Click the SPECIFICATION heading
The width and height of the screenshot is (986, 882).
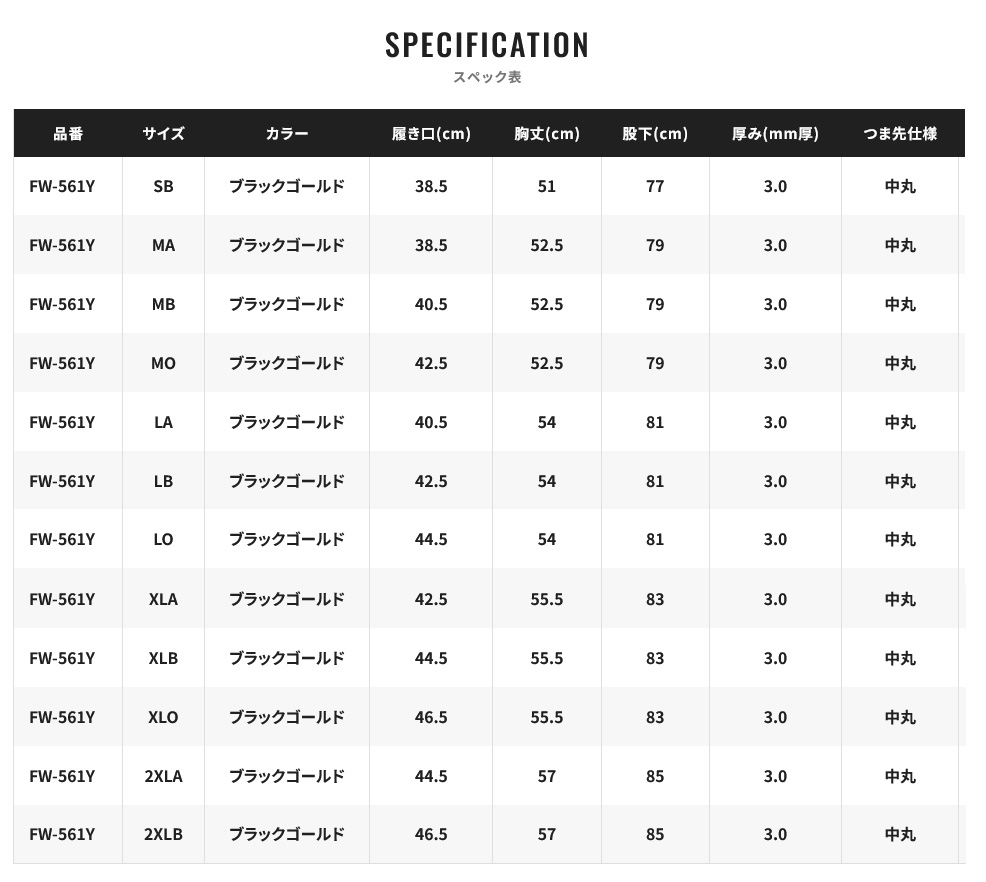tap(487, 45)
